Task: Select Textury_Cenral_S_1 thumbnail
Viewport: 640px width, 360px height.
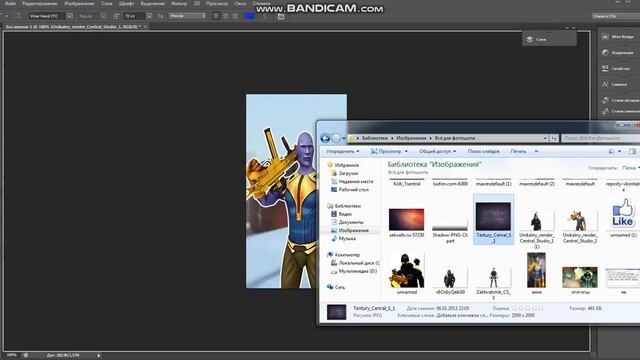Action: coord(493,220)
